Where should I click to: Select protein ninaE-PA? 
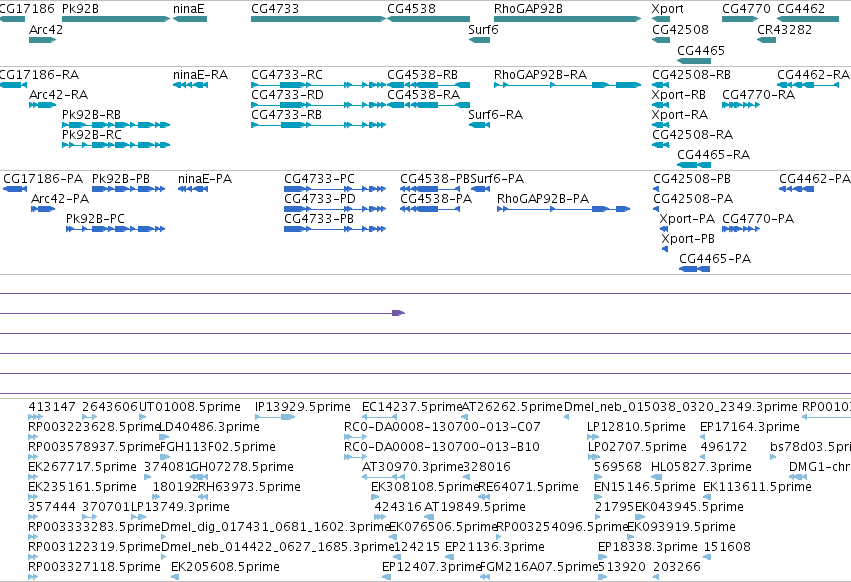click(193, 189)
